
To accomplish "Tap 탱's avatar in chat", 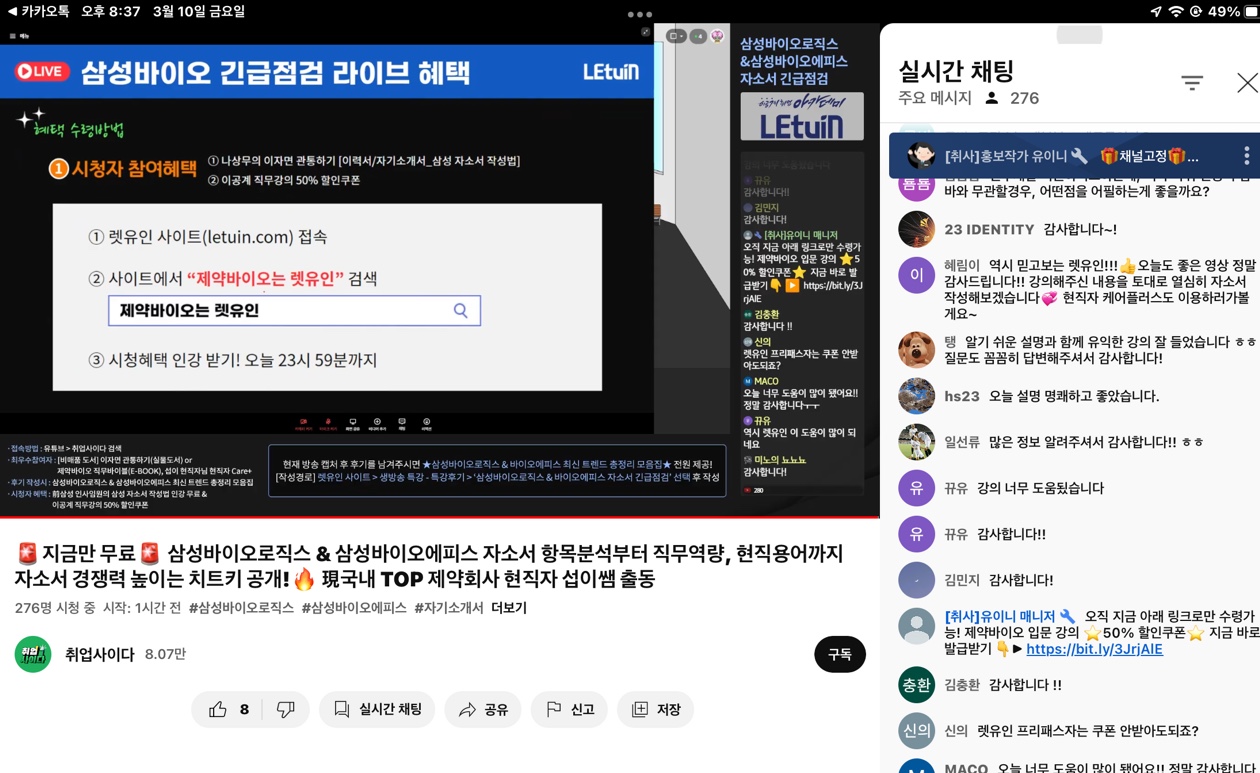I will 916,350.
